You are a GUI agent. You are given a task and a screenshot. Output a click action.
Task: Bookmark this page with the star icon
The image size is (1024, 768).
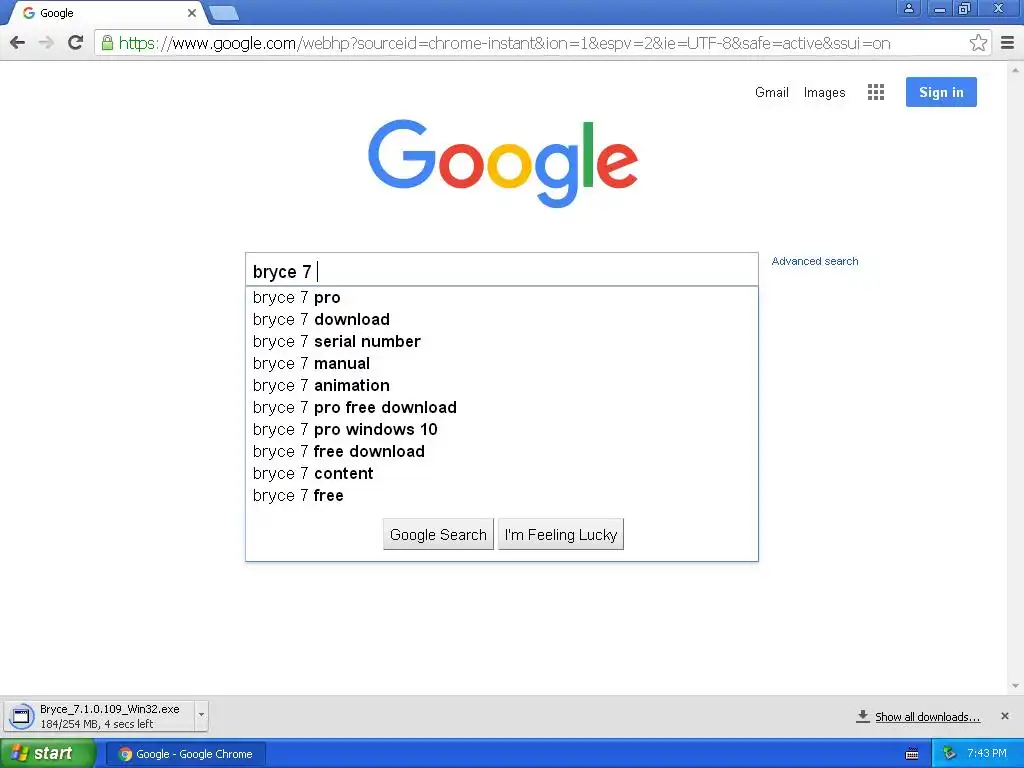[x=978, y=43]
